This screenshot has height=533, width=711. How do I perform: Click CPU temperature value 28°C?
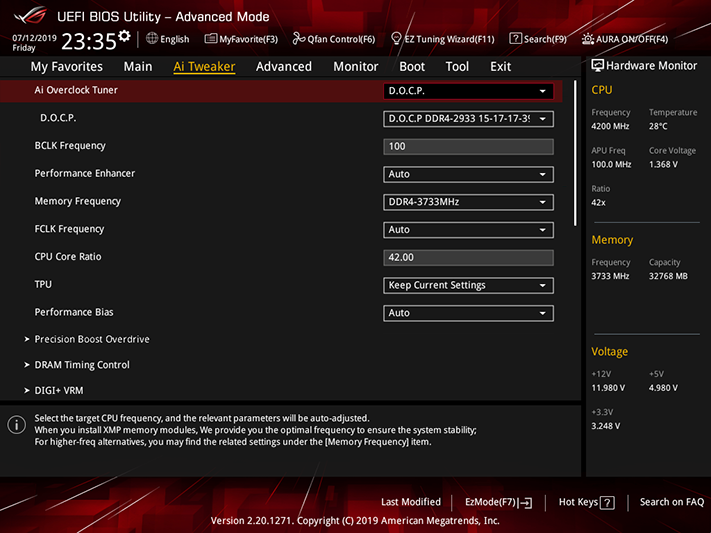point(658,126)
